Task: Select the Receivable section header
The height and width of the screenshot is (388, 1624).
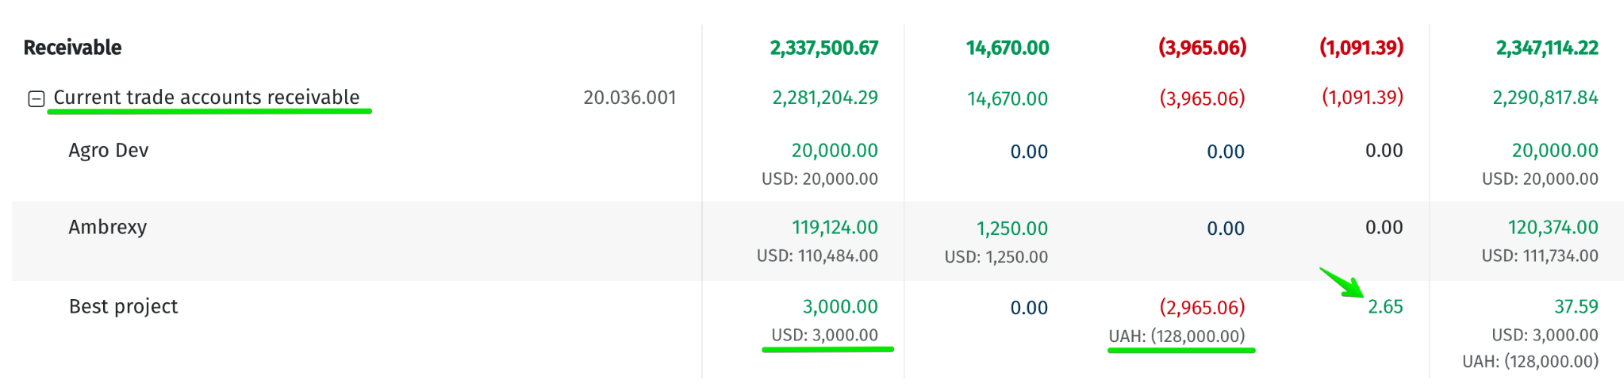Action: point(72,47)
